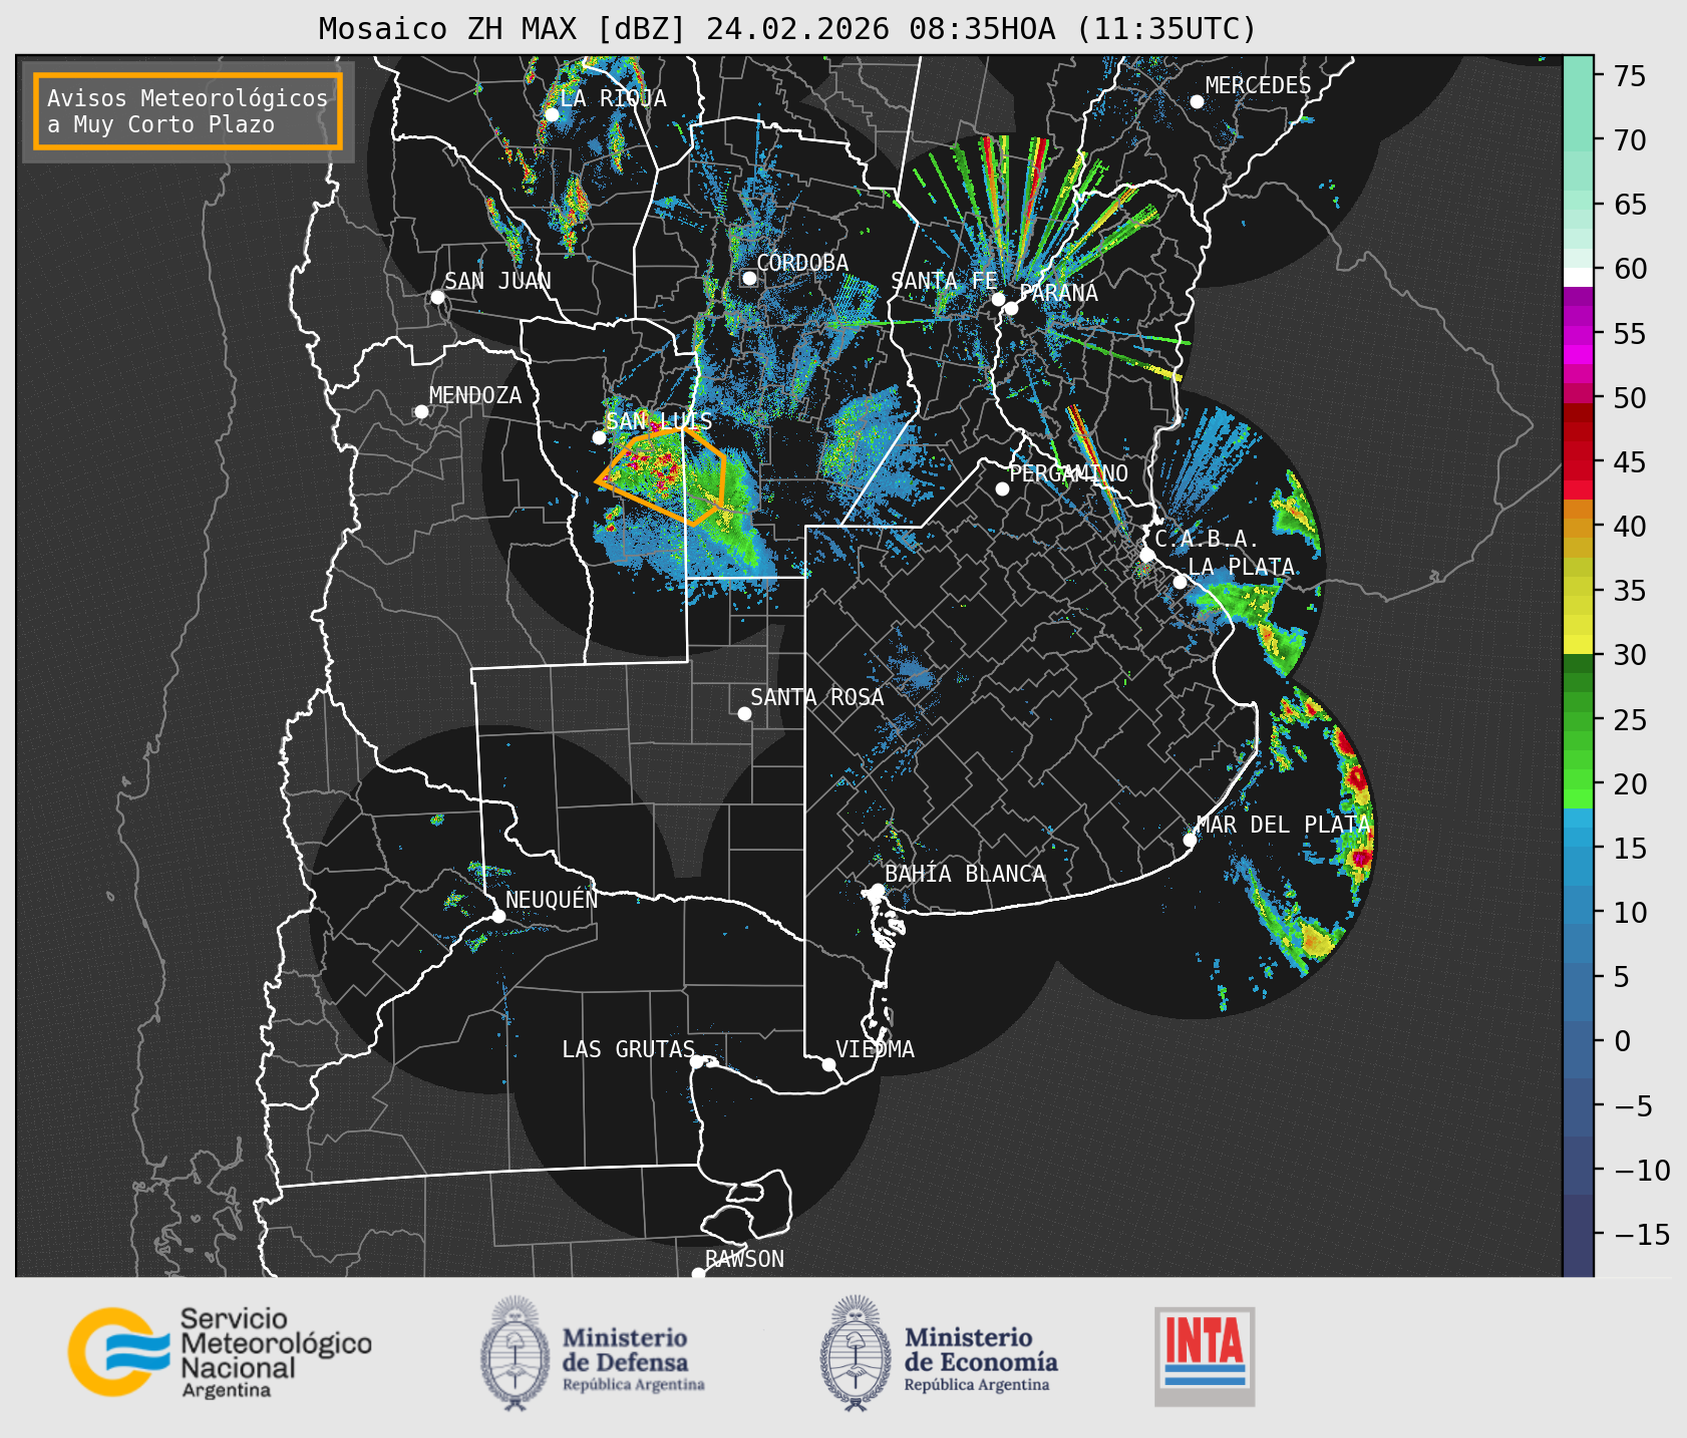
Task: Click the Viedma city marker dot
Action: 829,1064
